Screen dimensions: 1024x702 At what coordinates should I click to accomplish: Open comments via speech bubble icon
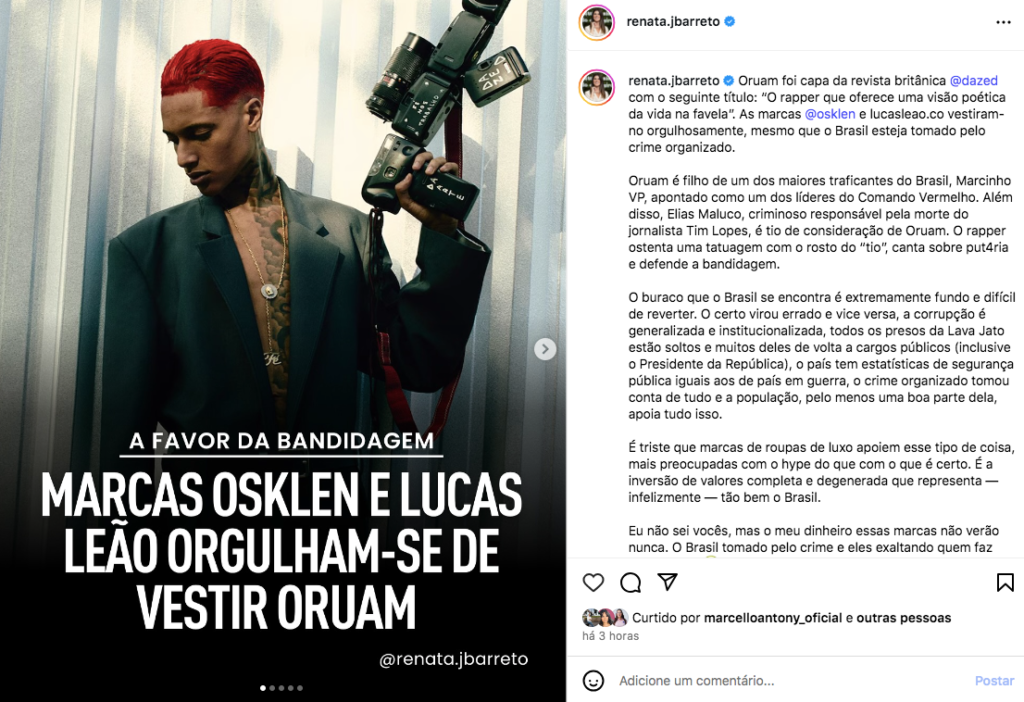630,582
